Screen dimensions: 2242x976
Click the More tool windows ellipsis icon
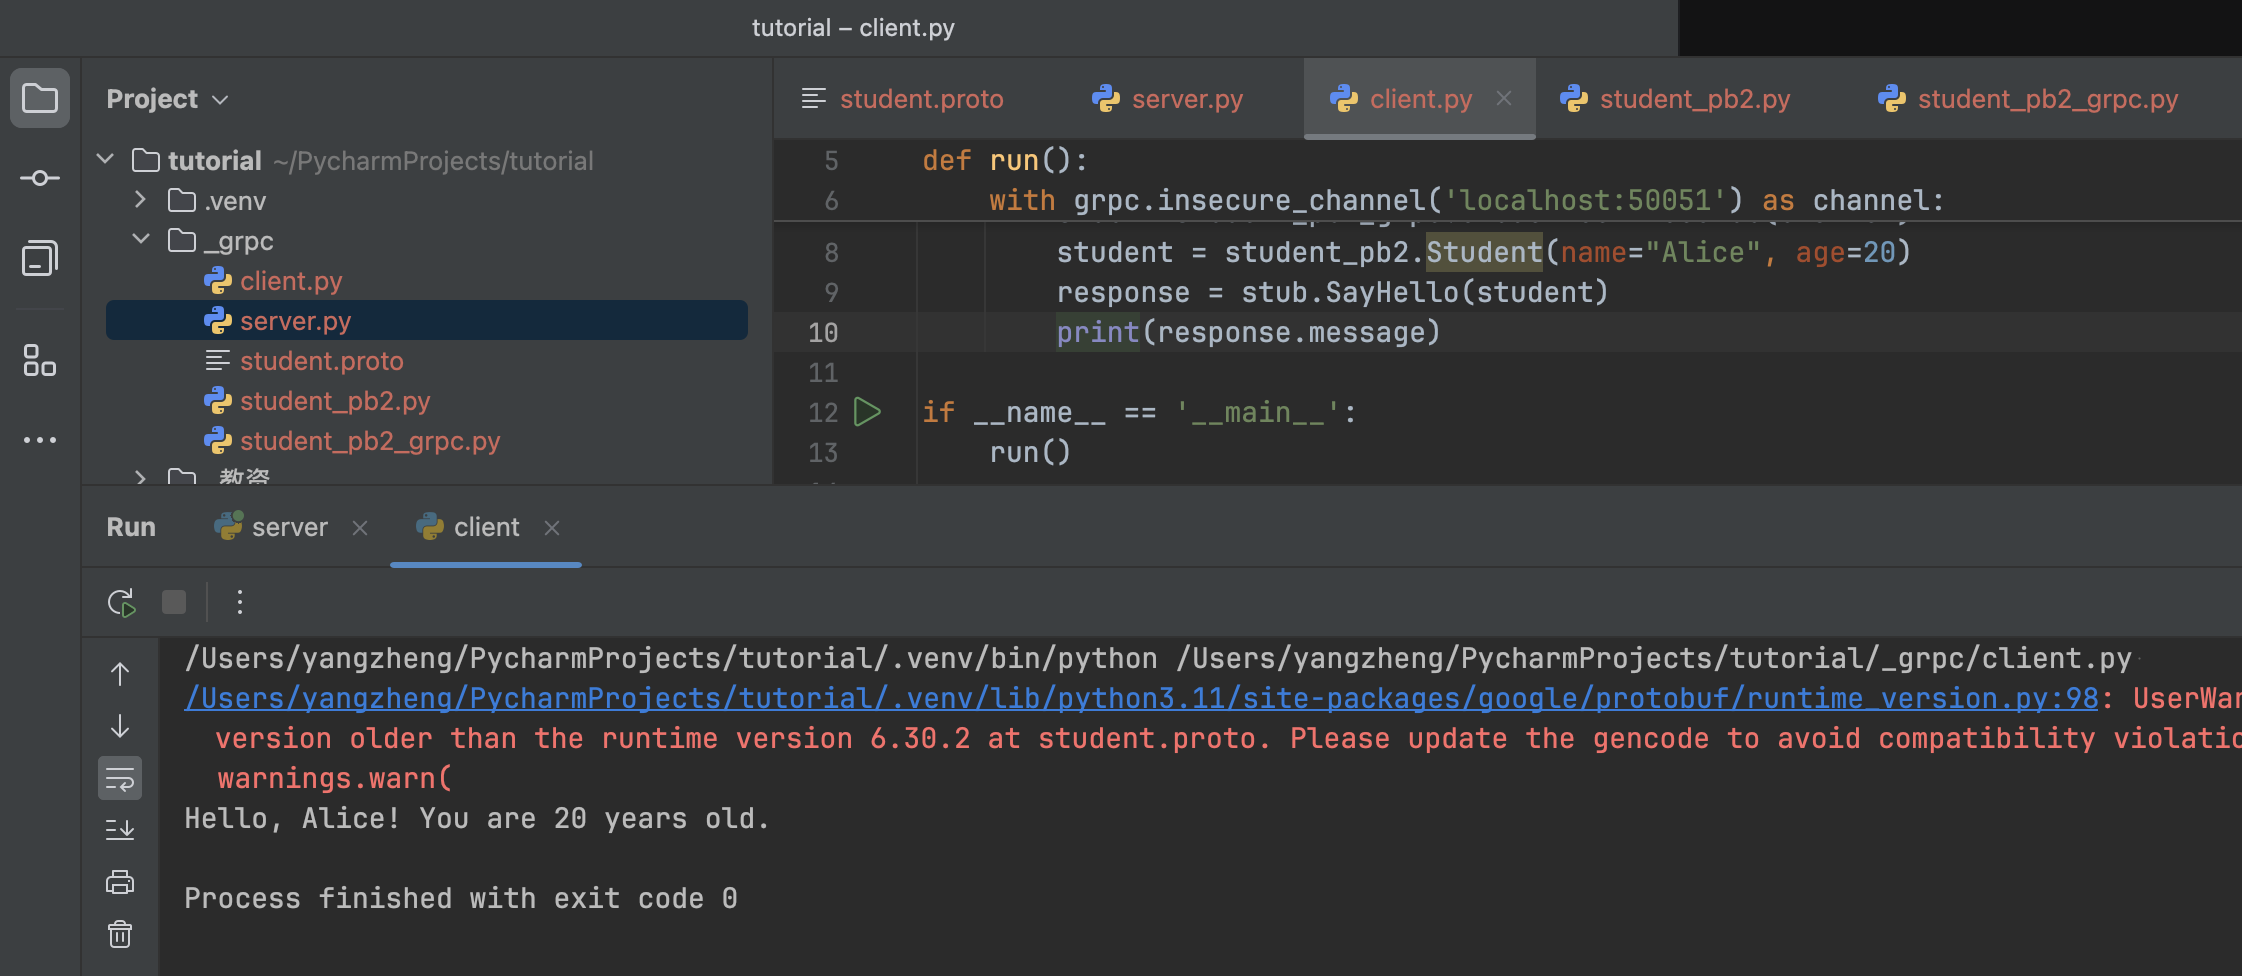coord(40,440)
